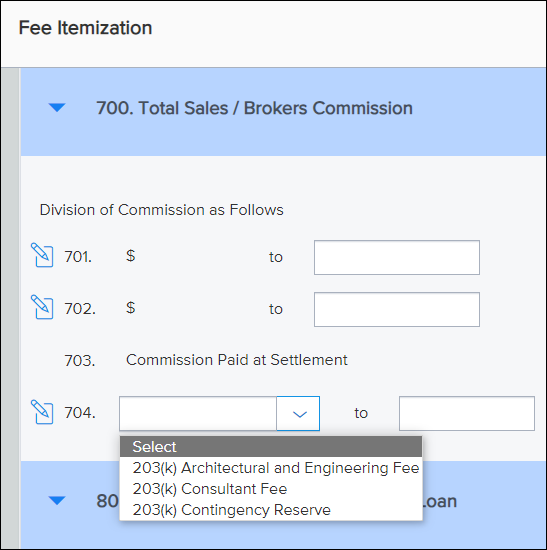This screenshot has width=547, height=550.
Task: Focus the 704 payee input field
Action: click(x=467, y=414)
